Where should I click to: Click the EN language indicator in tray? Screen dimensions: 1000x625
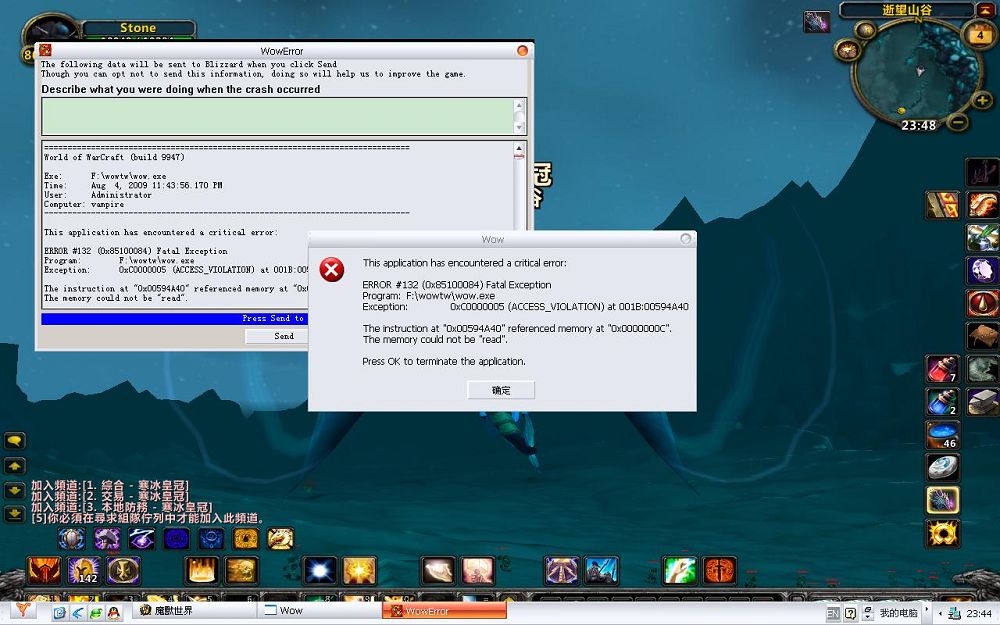tap(833, 613)
